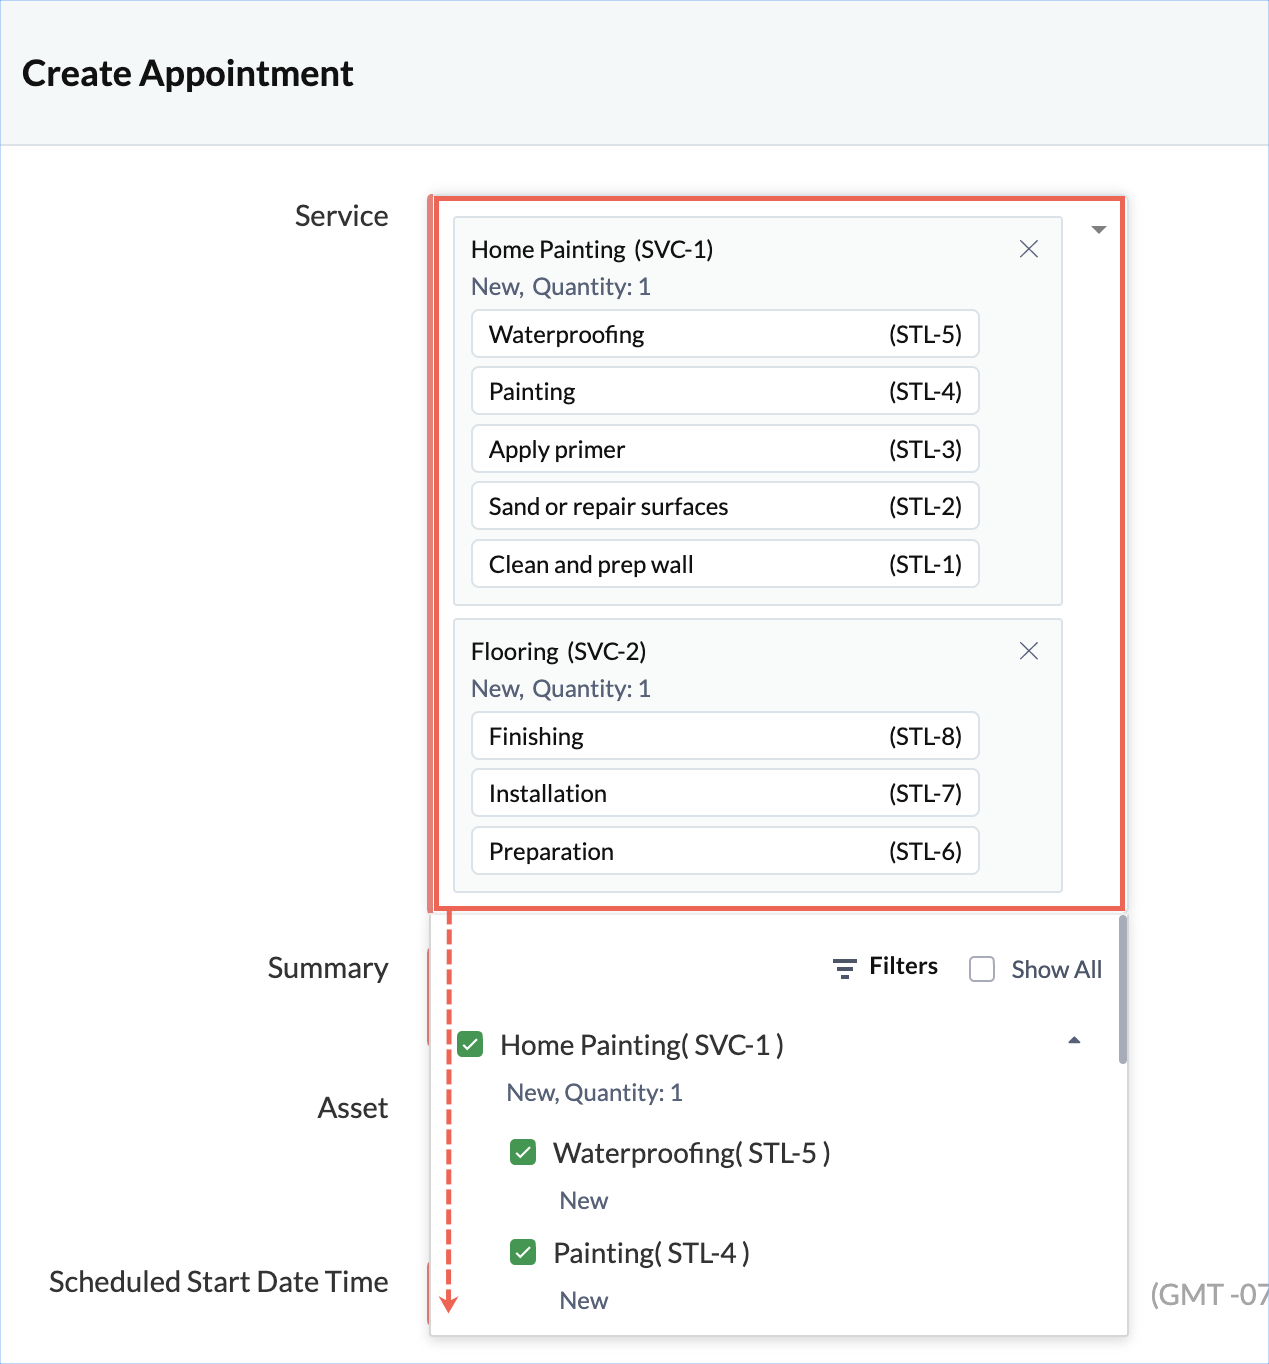Click the Apply primer (STL-3) line
The width and height of the screenshot is (1269, 1364).
(x=724, y=449)
